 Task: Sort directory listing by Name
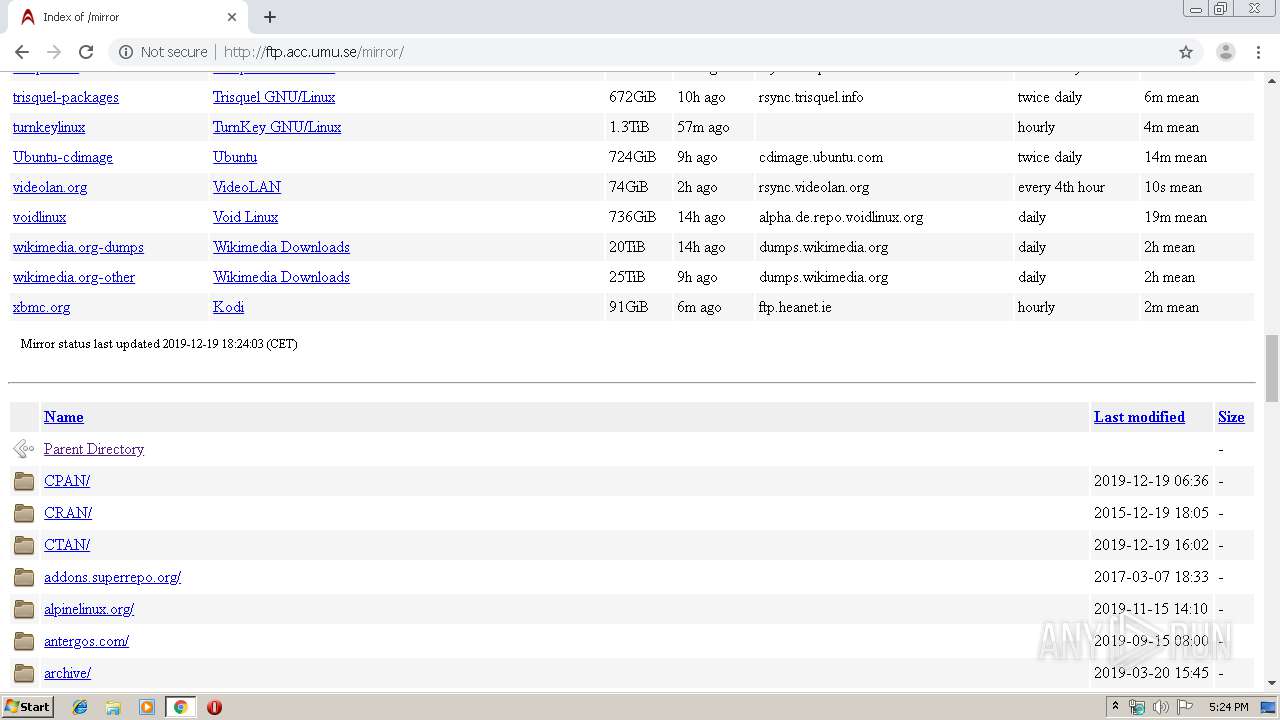(63, 417)
